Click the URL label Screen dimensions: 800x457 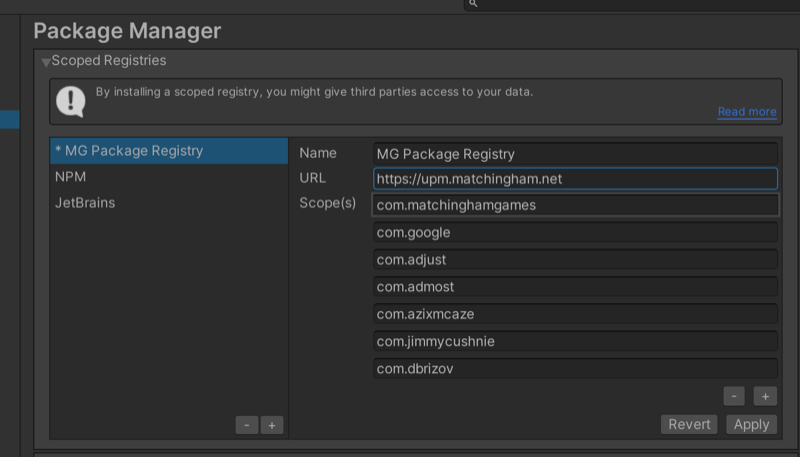[x=312, y=178]
